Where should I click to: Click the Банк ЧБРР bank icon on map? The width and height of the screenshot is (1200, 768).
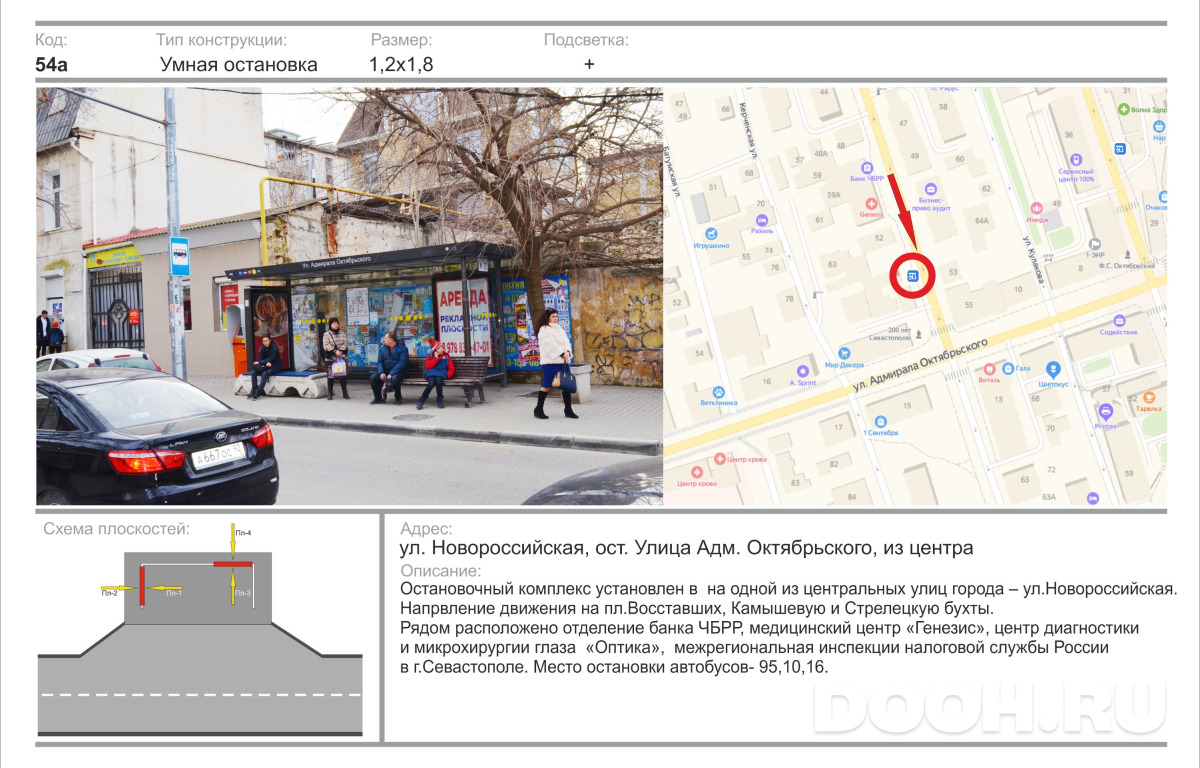coord(865,170)
